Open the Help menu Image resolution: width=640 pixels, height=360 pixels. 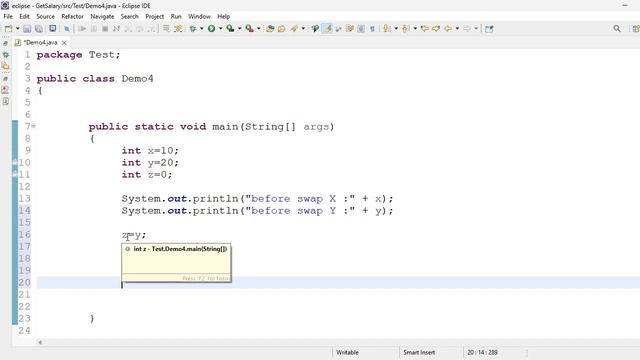pyautogui.click(x=223, y=16)
